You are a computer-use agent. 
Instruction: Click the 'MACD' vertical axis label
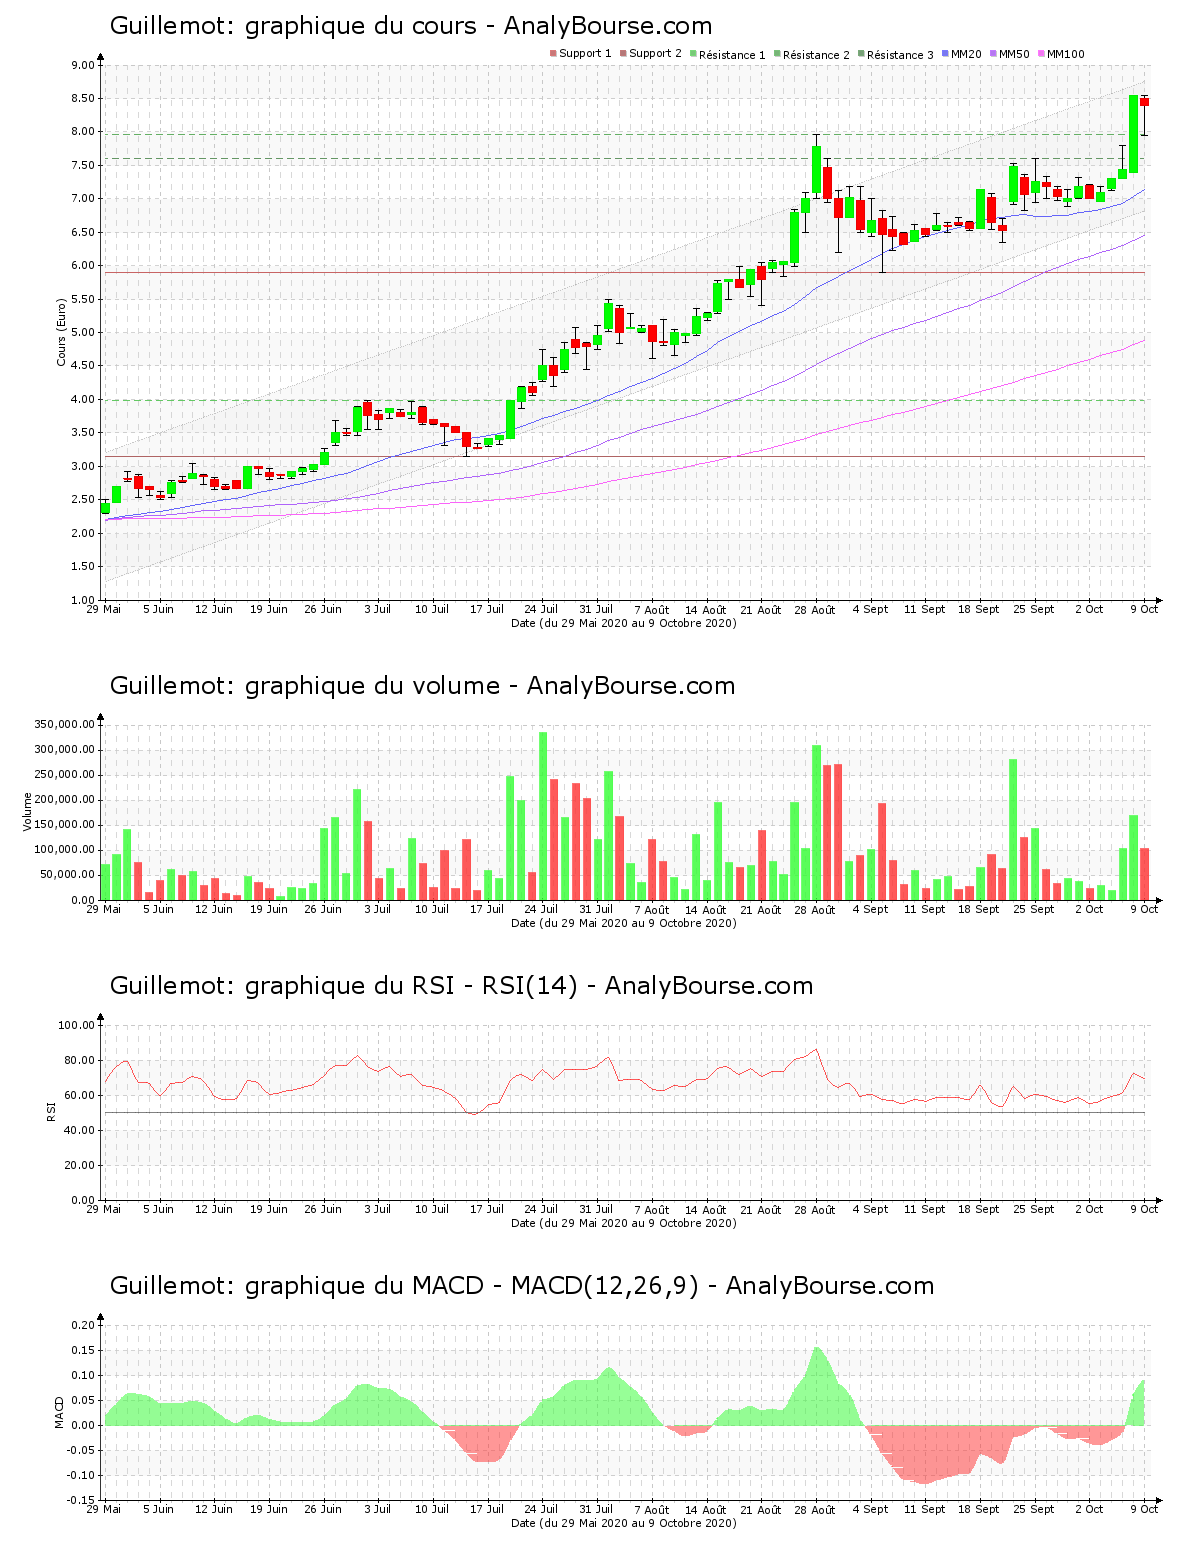pos(59,1412)
